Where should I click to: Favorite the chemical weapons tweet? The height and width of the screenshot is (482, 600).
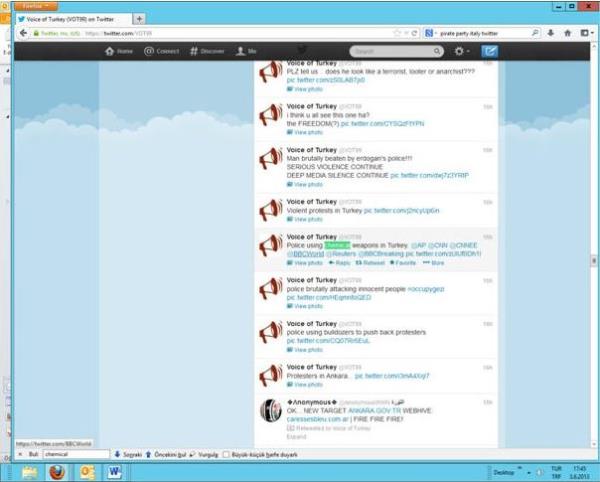[x=403, y=263]
